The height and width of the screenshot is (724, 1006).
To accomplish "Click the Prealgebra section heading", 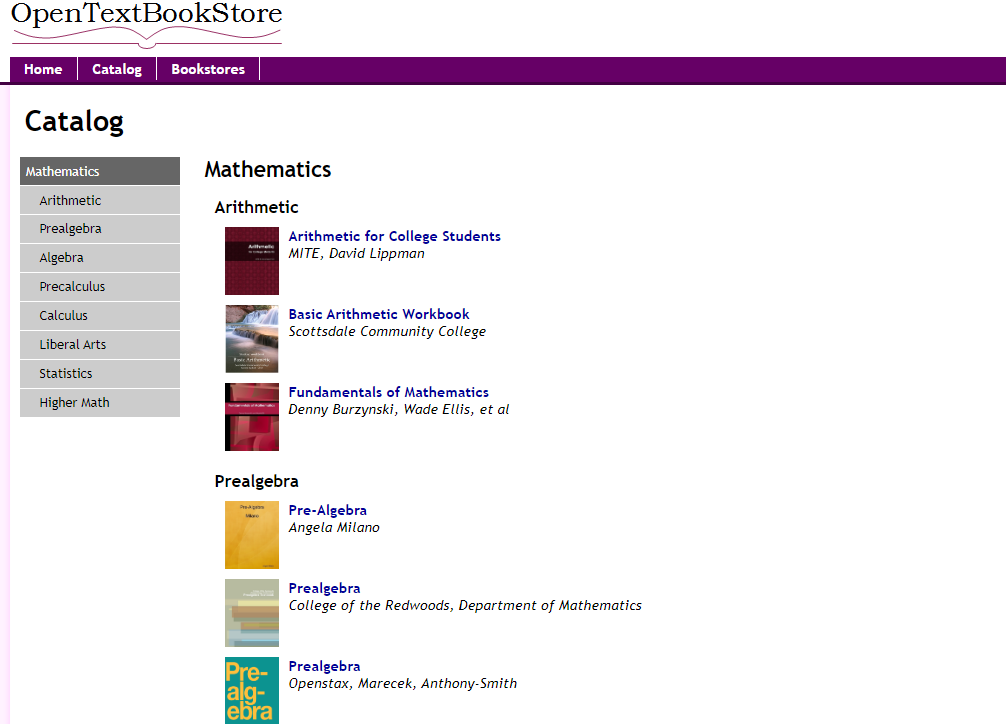I will point(256,481).
